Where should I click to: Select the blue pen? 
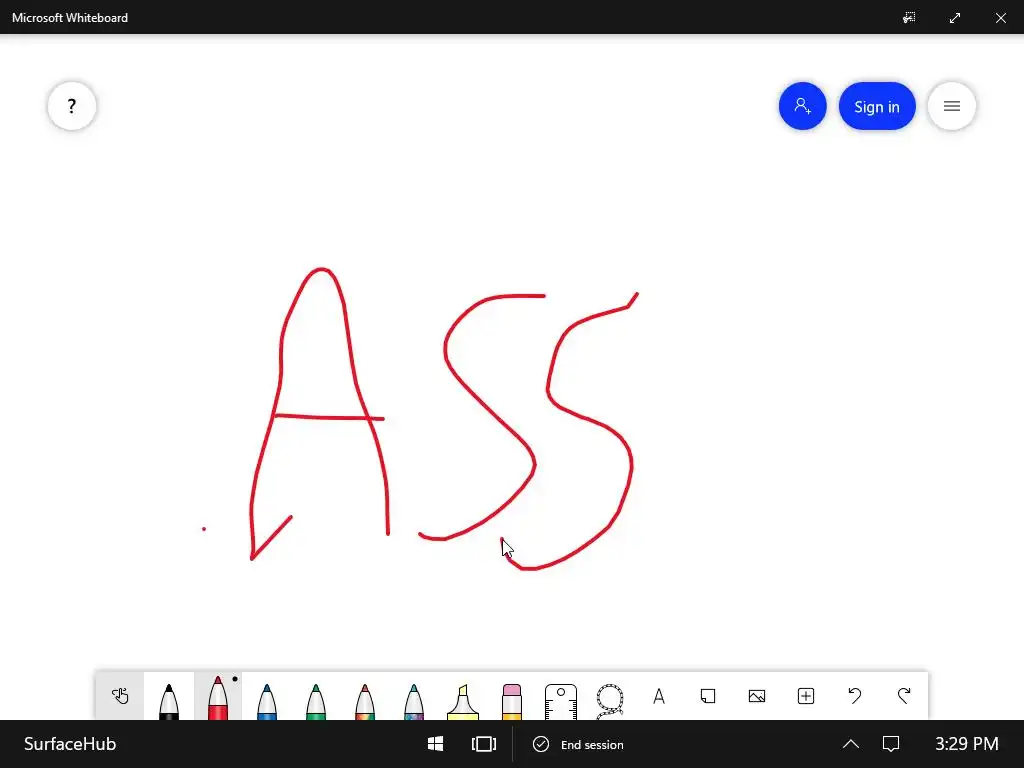point(266,700)
